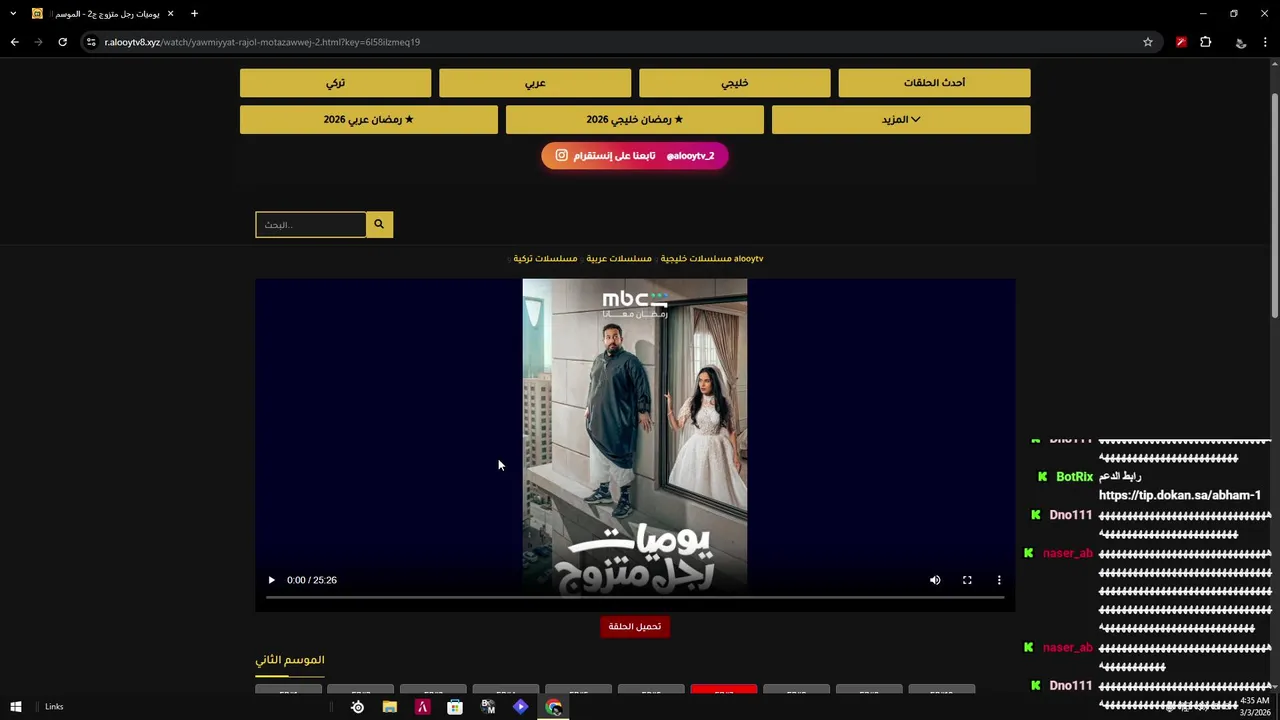
Task: Open a new browser tab
Action: point(194,14)
